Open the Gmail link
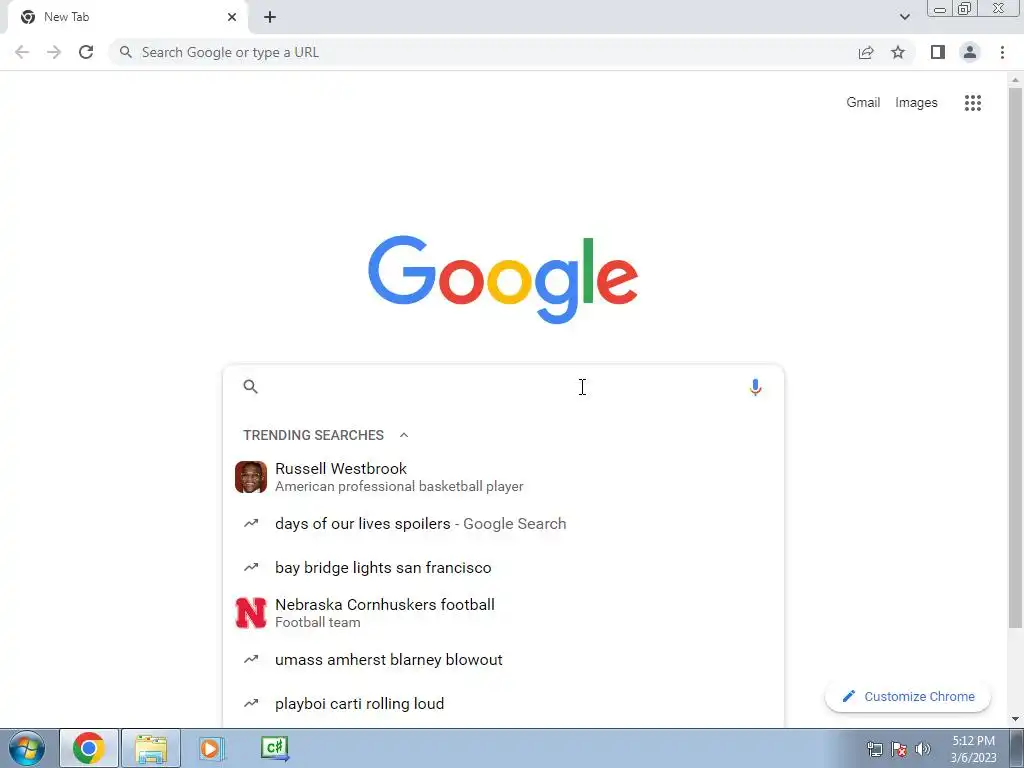Screen dimensions: 1024x768 point(863,103)
